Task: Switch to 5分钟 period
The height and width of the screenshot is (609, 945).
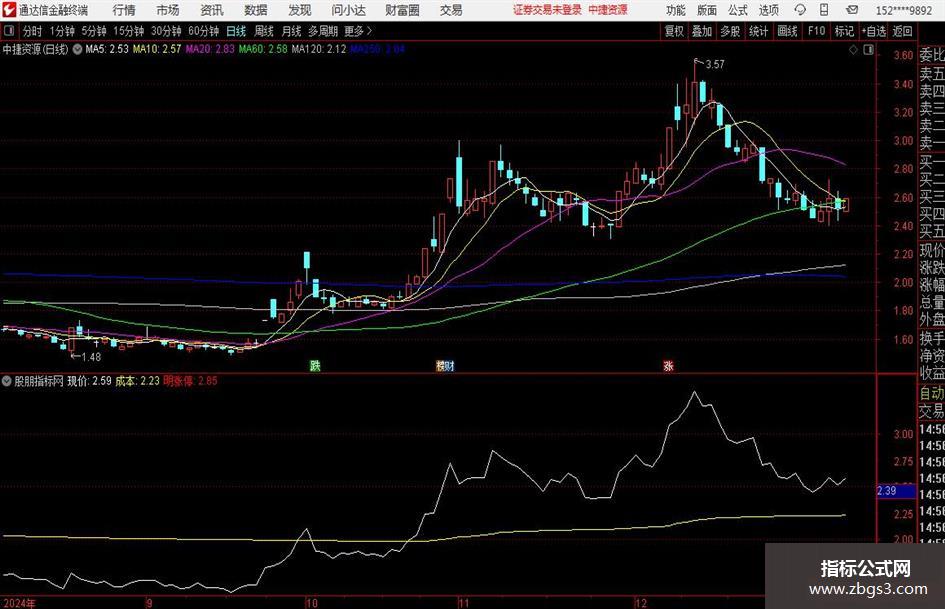Action: [94, 31]
